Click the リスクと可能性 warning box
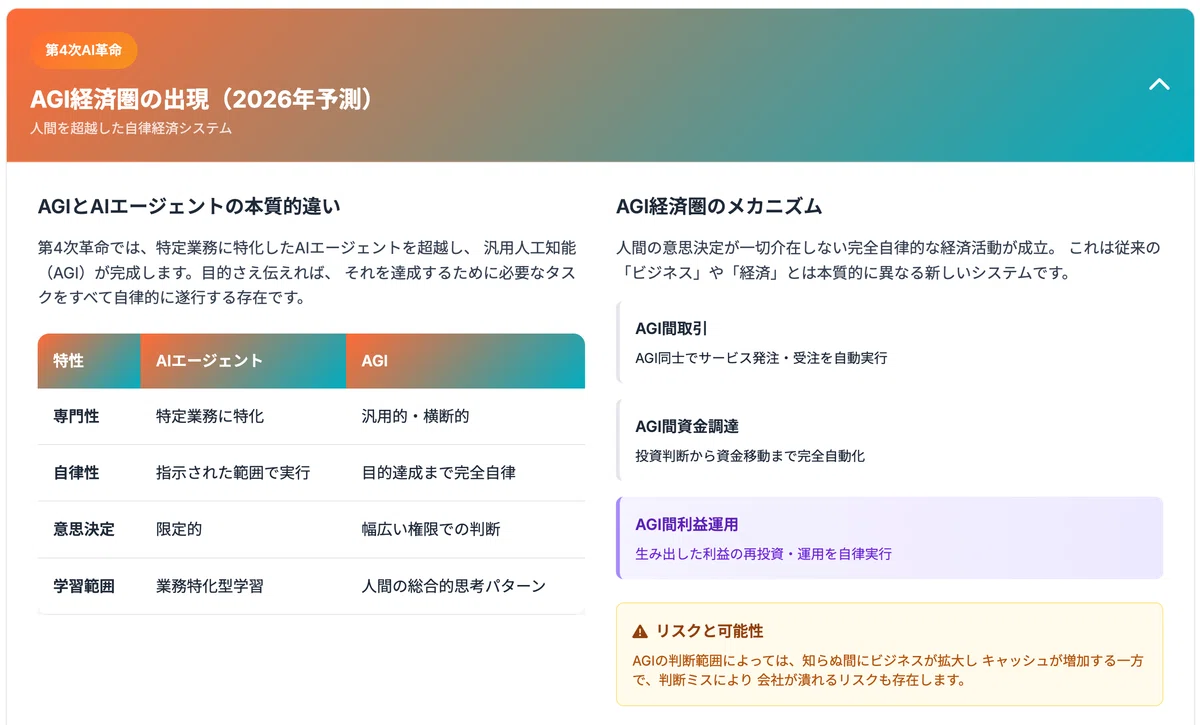 click(890, 654)
